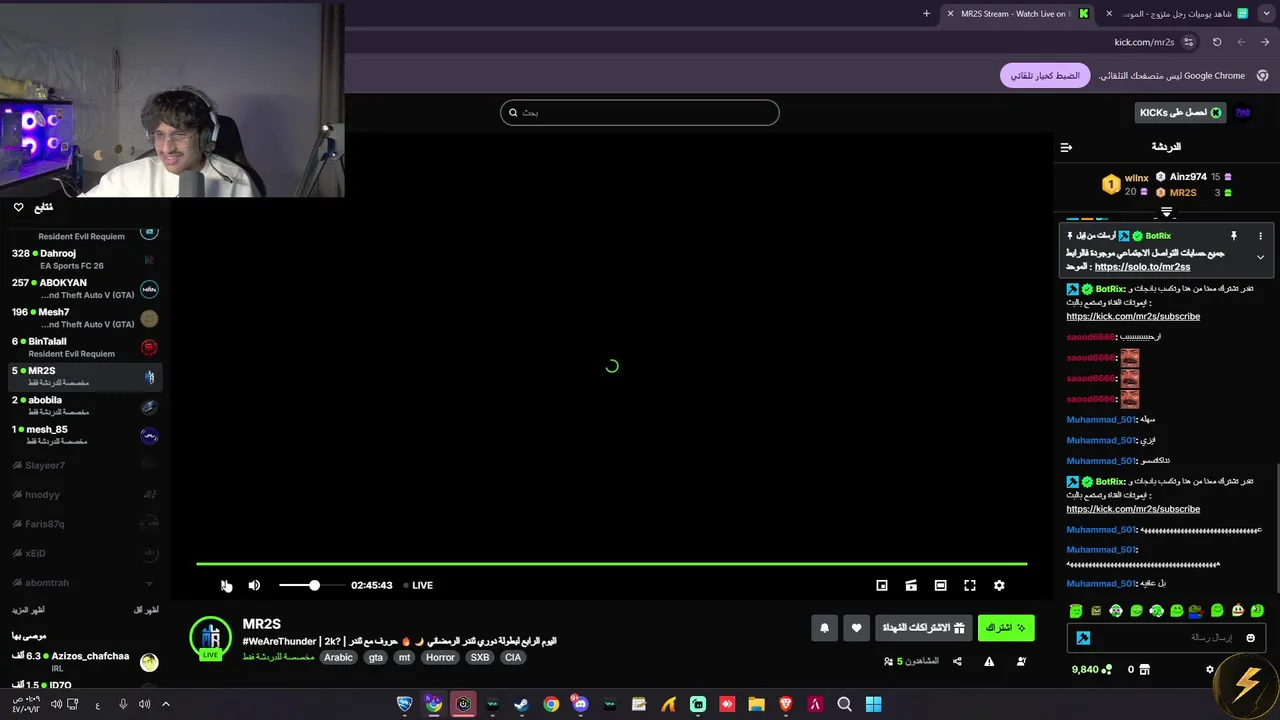Open first kick.com/mr2s/subscribe link in chat

[x=1133, y=316]
